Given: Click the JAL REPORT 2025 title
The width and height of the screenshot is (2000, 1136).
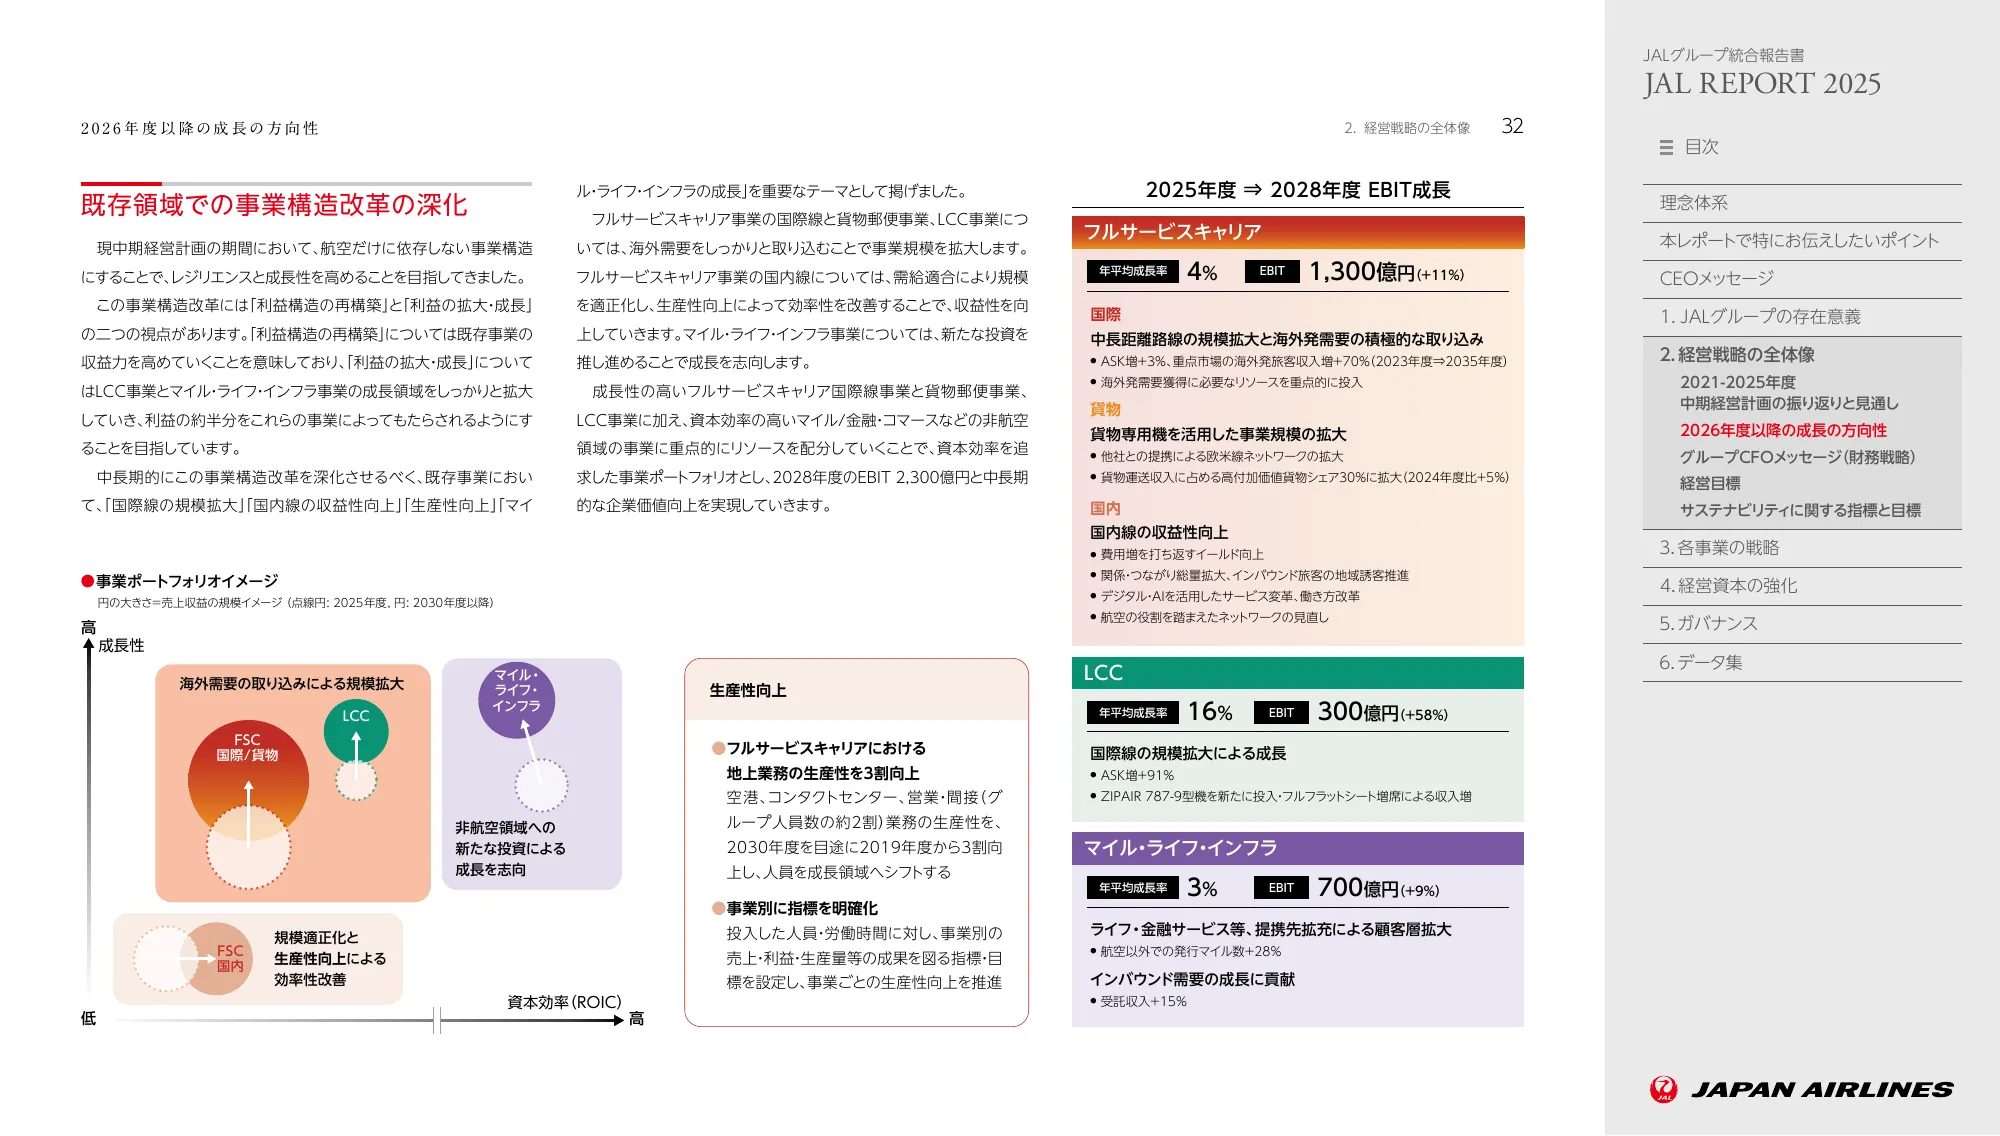Looking at the screenshot, I should point(1762,84).
